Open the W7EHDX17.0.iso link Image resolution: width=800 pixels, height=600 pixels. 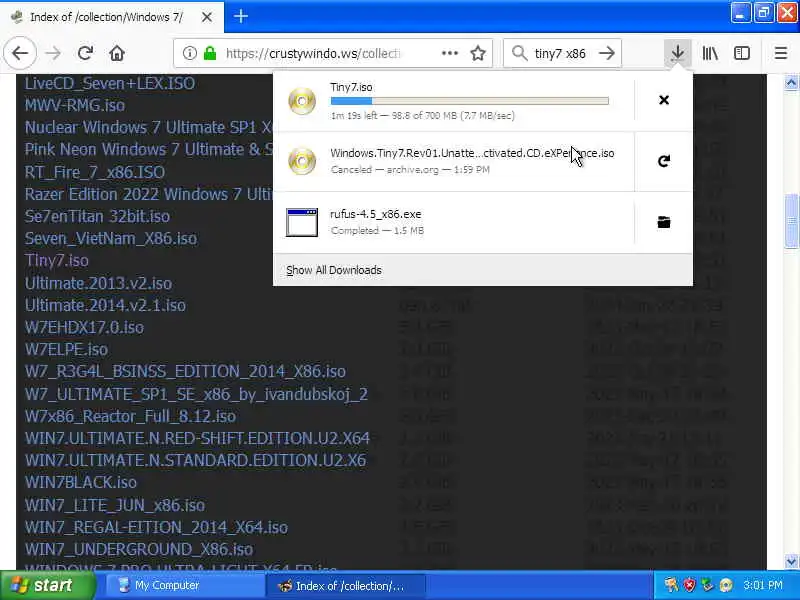tap(84, 327)
